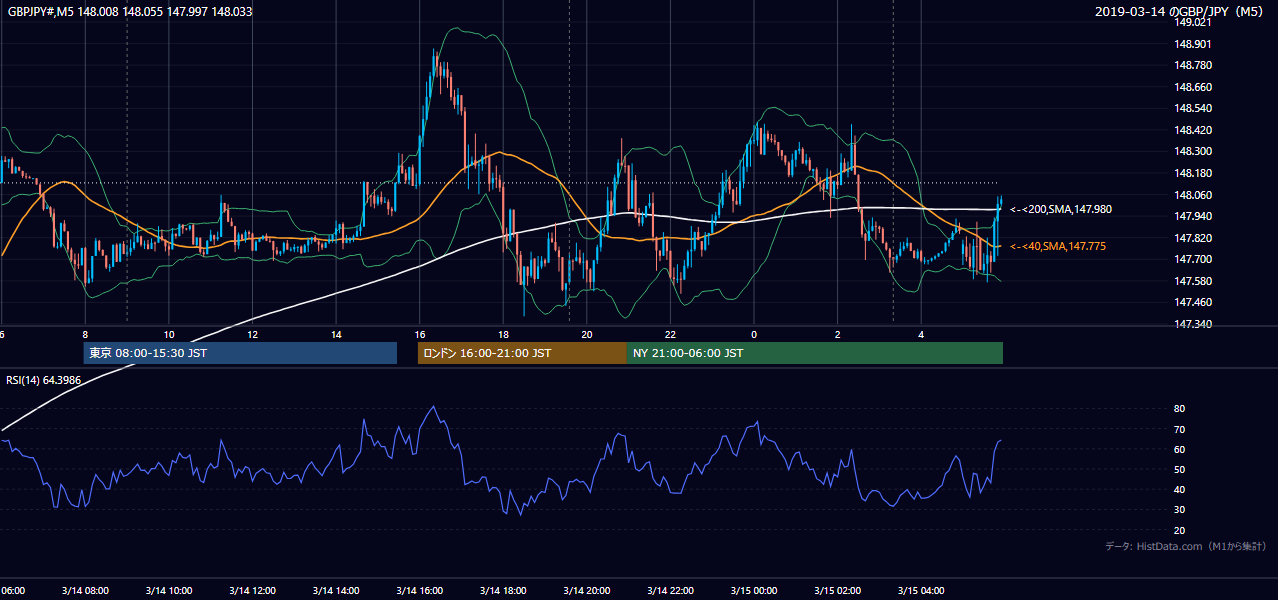Click the 148.540 price axis label
1278x600 pixels.
(x=1194, y=108)
